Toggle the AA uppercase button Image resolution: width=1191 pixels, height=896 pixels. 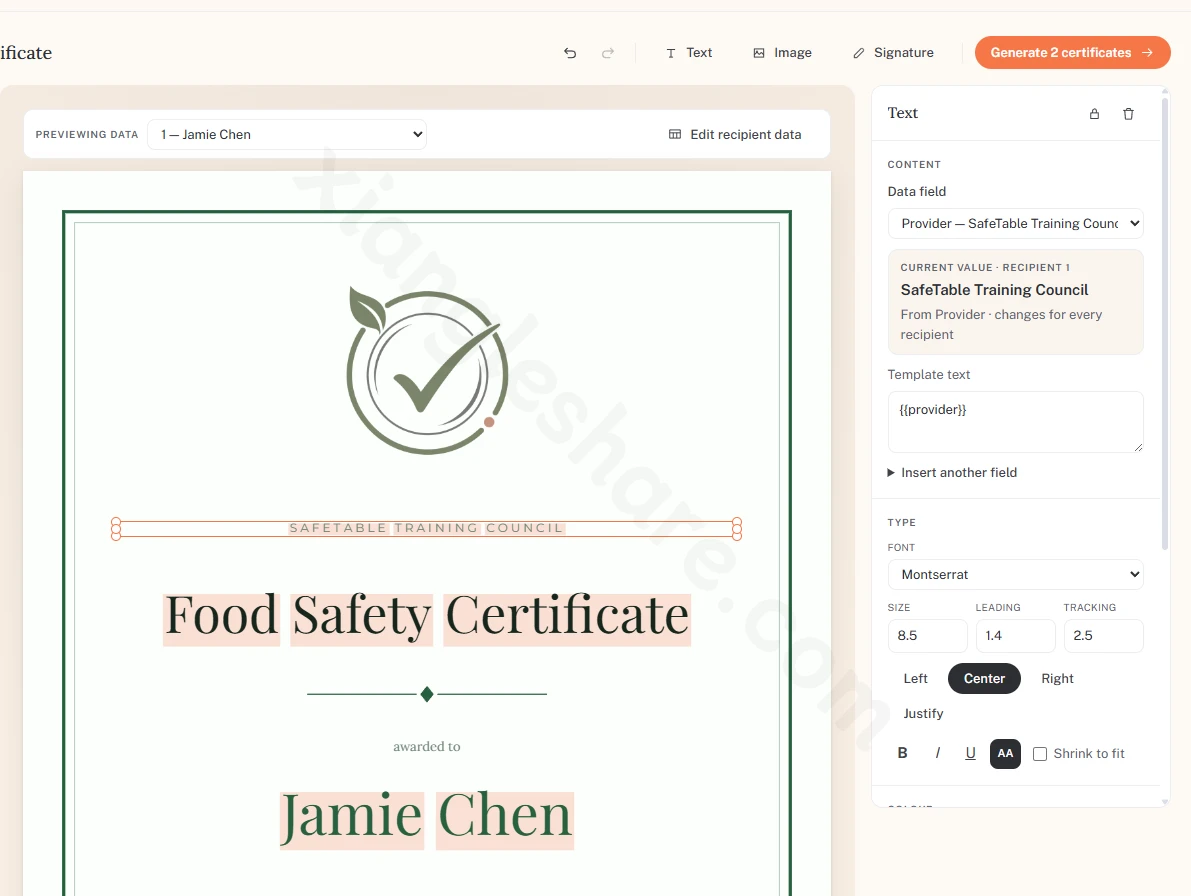1005,753
